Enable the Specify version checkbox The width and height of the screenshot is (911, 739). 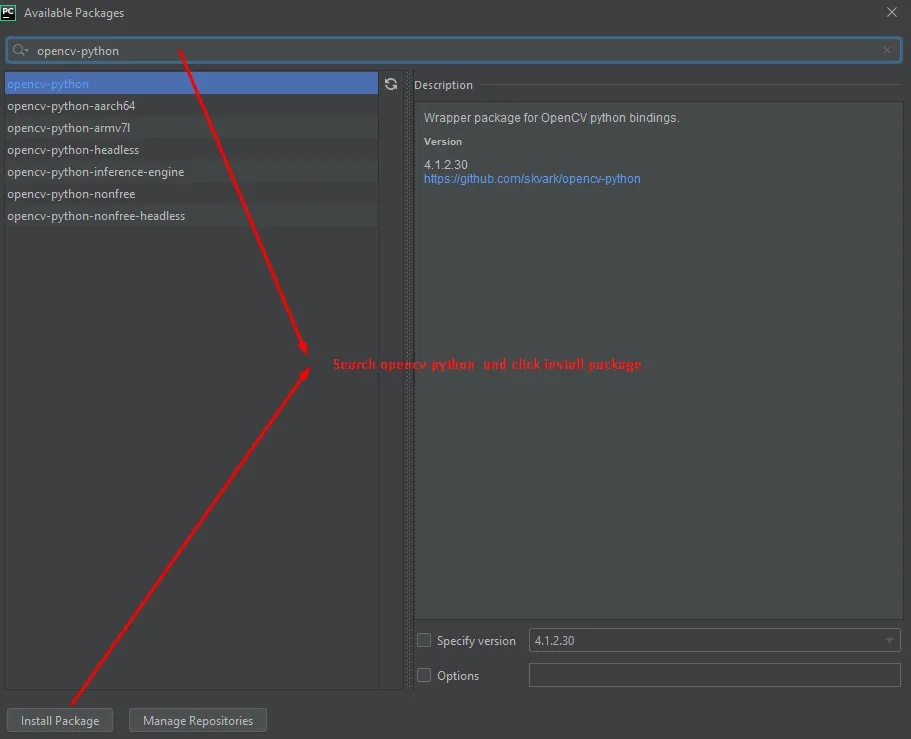click(x=424, y=640)
